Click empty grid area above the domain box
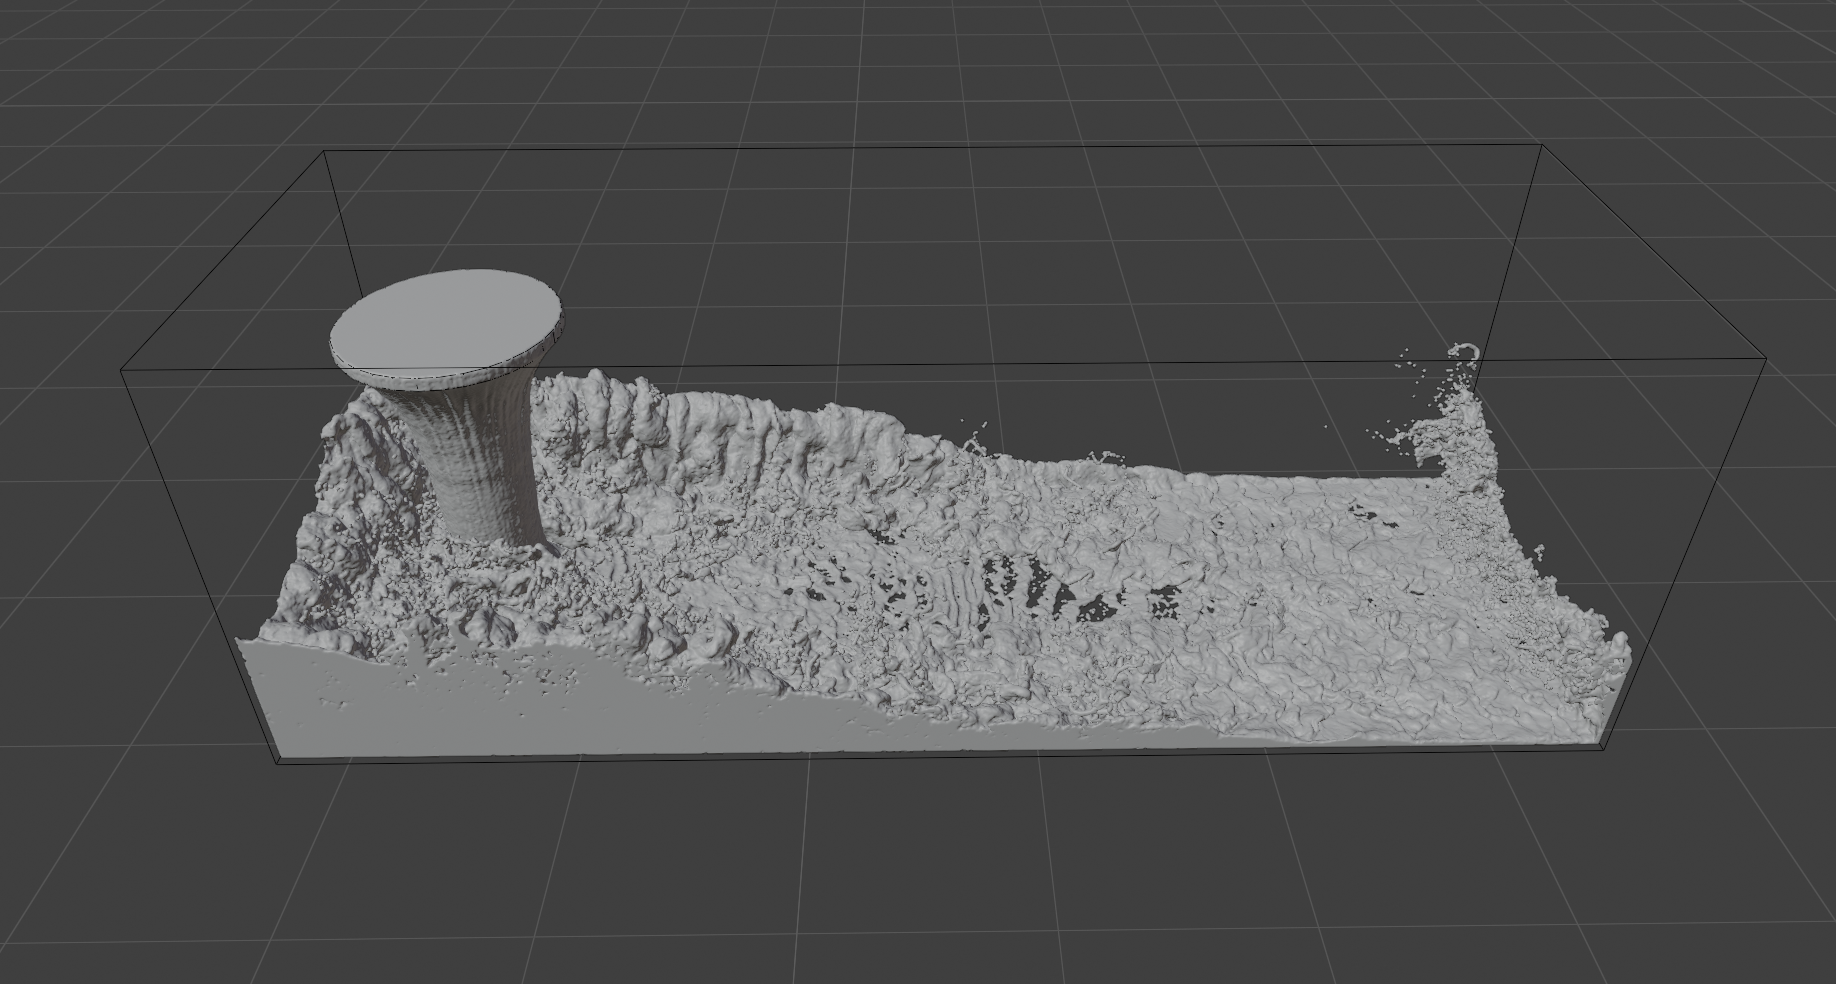The height and width of the screenshot is (984, 1836). point(900,80)
